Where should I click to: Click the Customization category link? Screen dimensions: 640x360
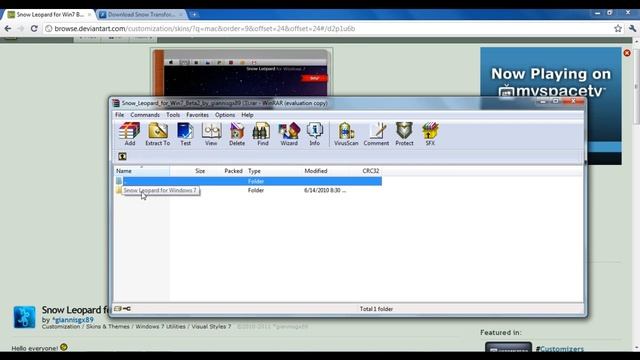(x=61, y=327)
